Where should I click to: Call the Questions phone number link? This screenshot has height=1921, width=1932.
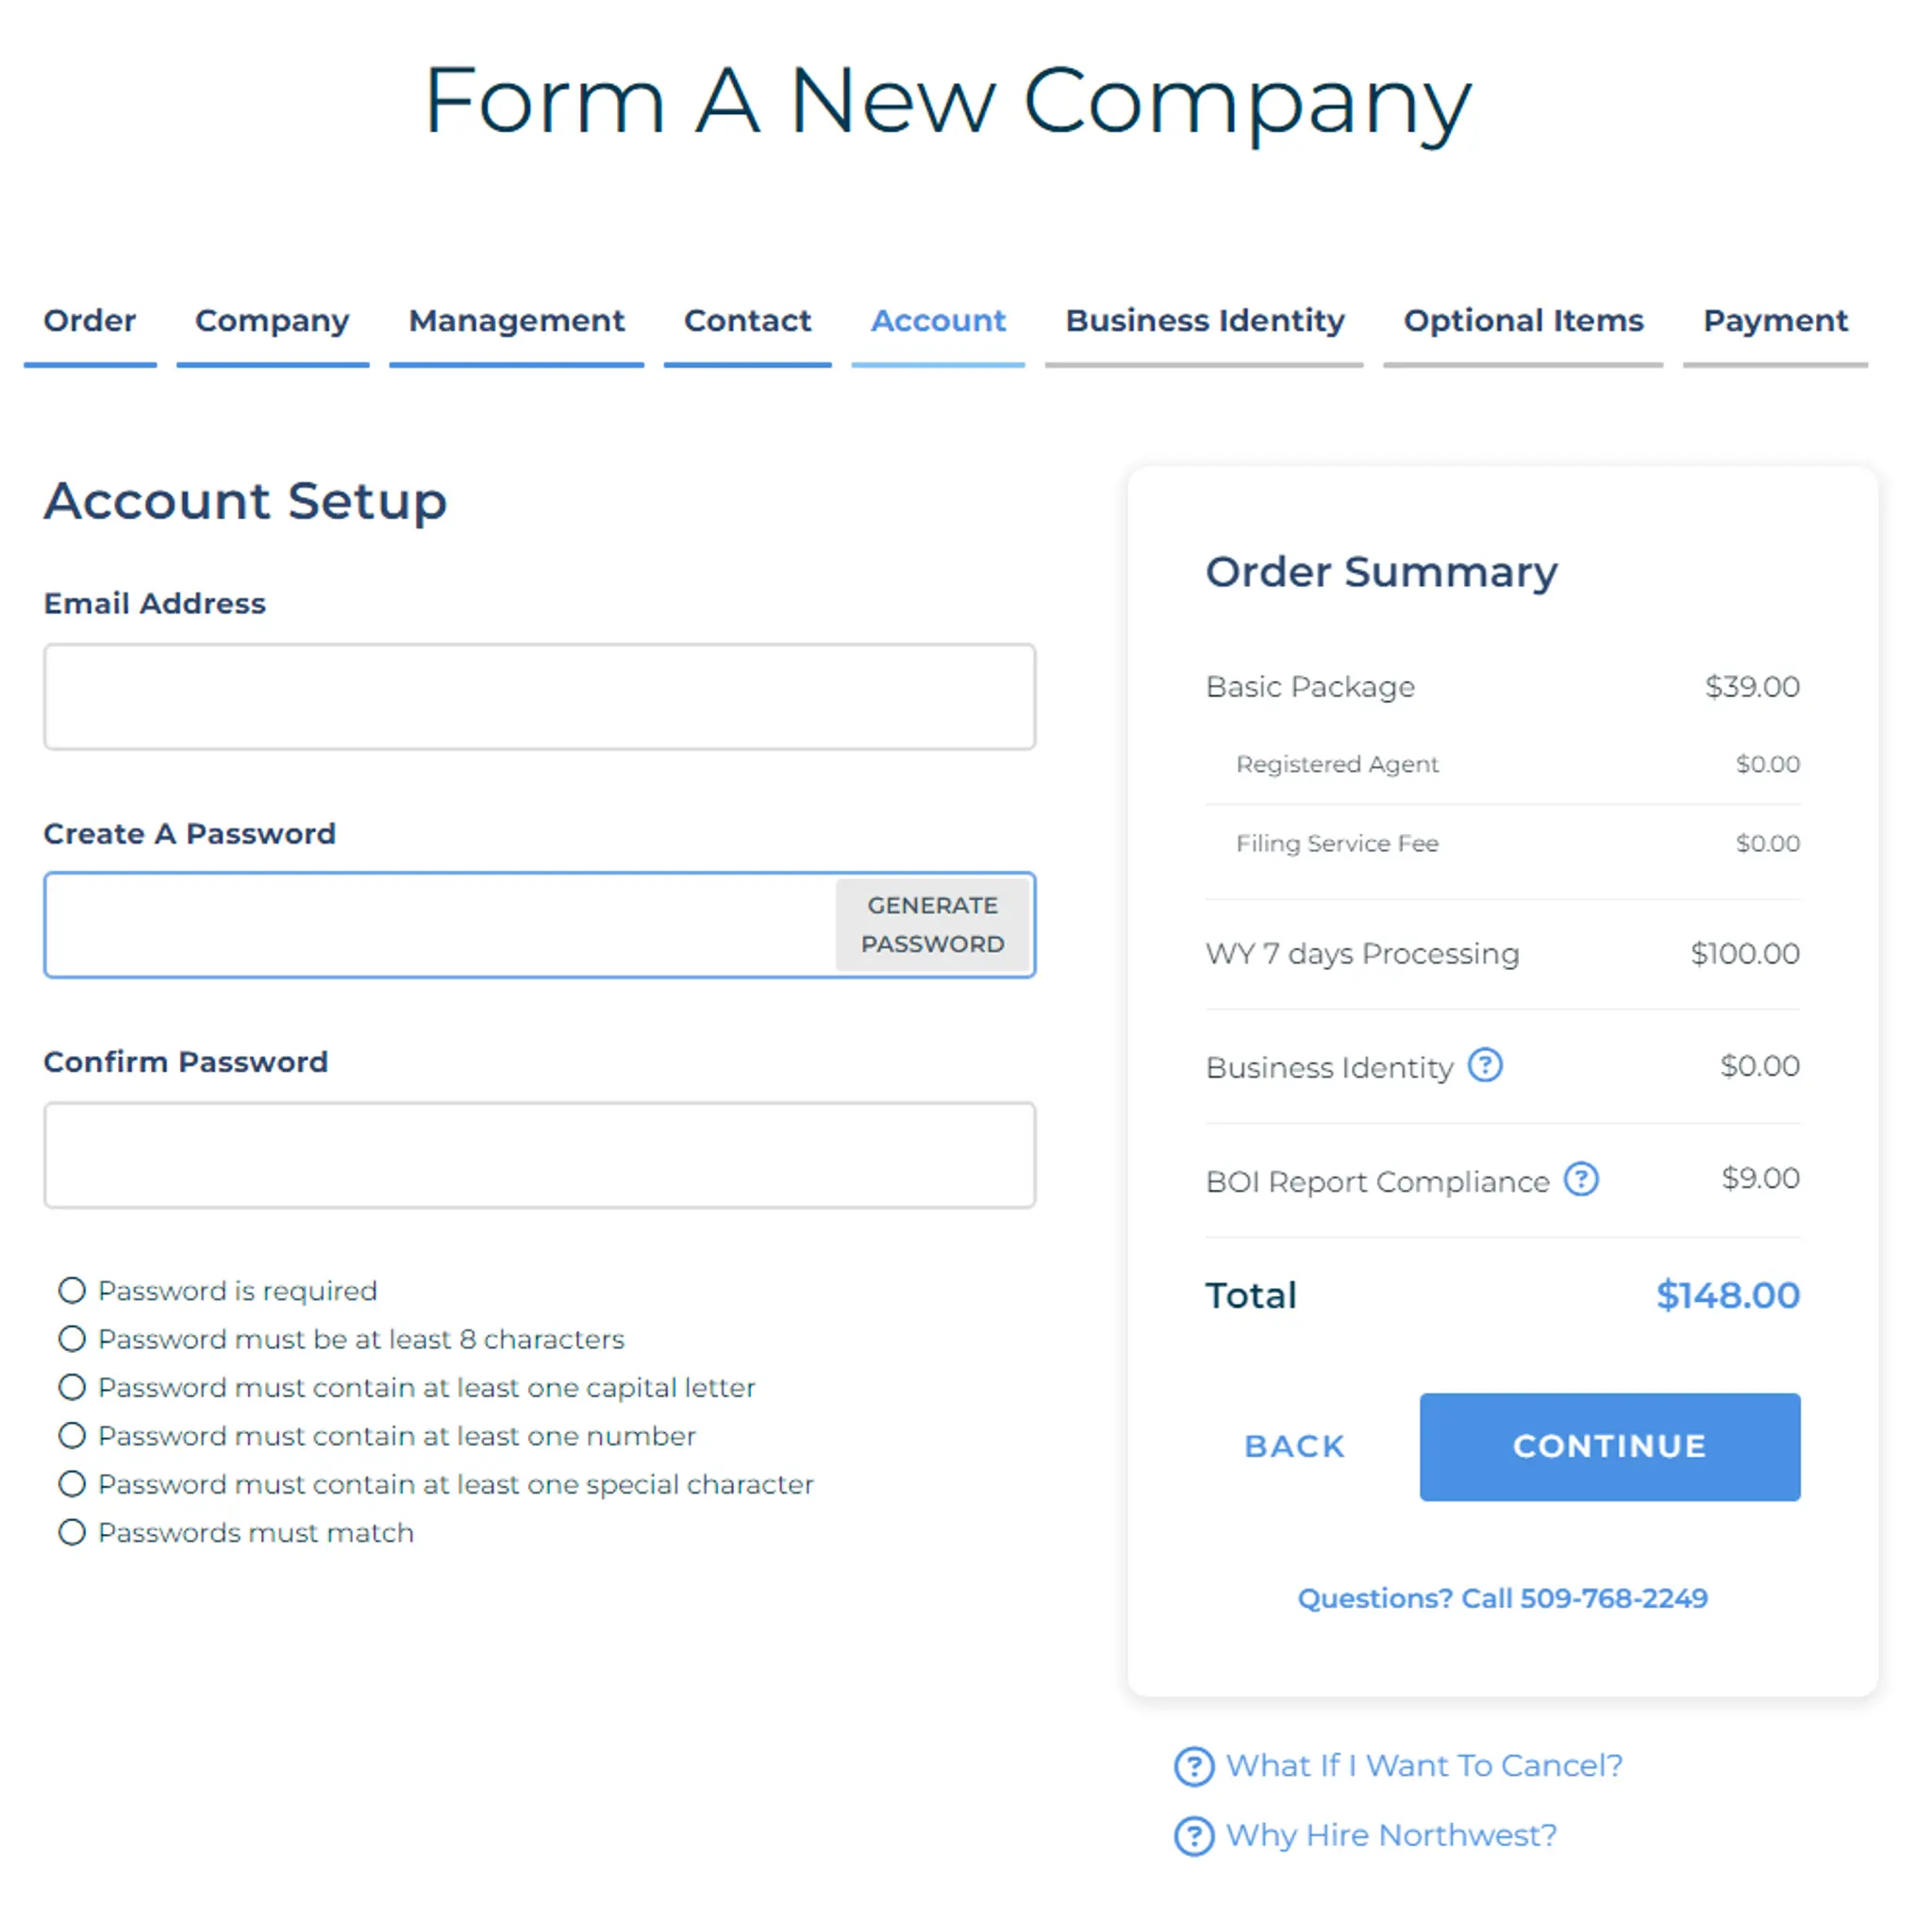click(x=1502, y=1598)
